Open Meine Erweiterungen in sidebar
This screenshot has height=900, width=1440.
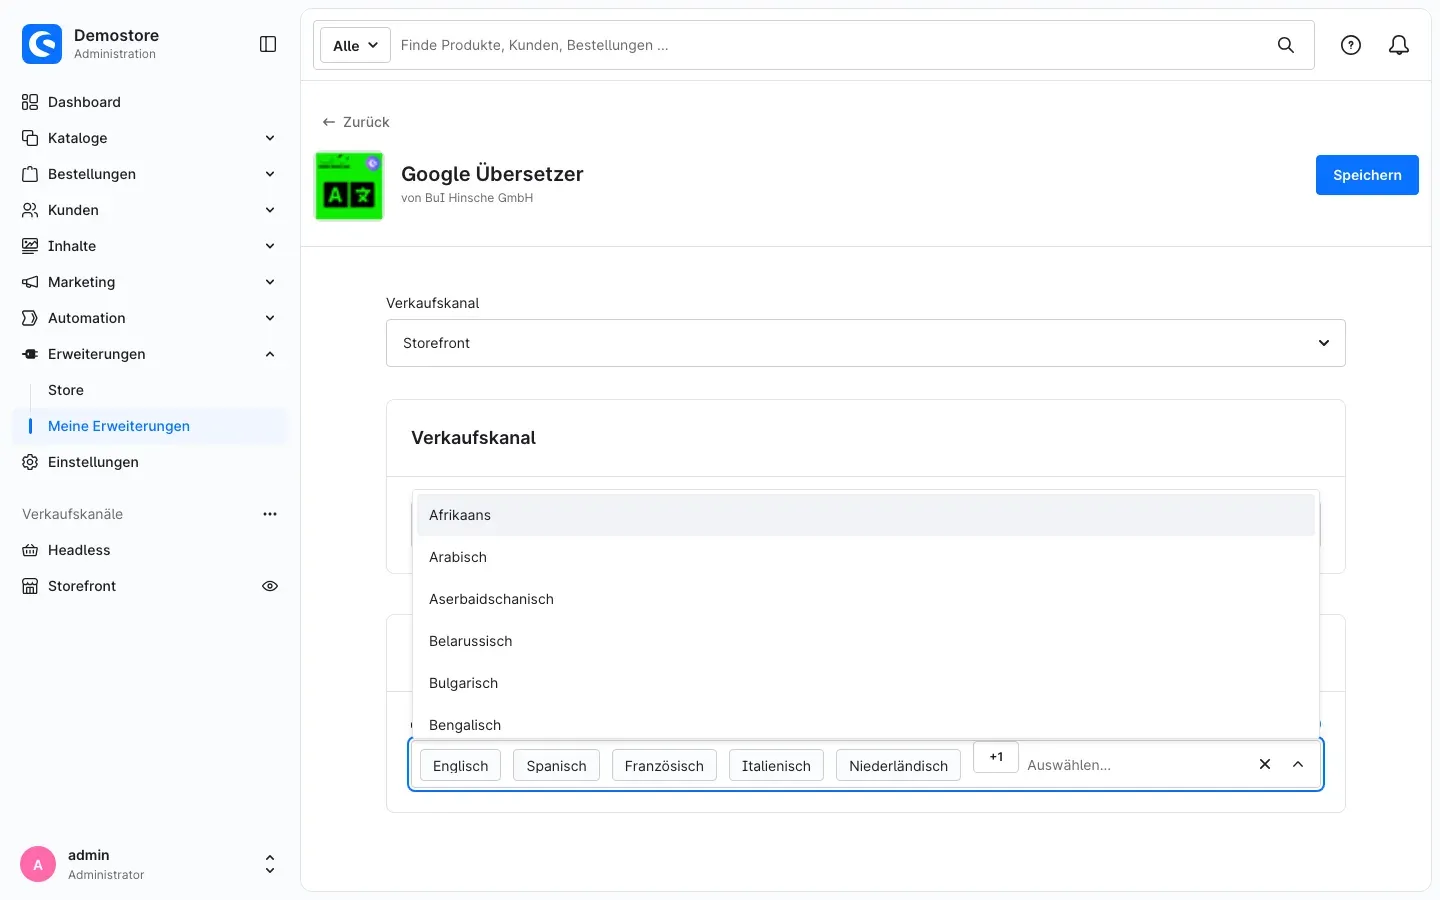pyautogui.click(x=150, y=426)
